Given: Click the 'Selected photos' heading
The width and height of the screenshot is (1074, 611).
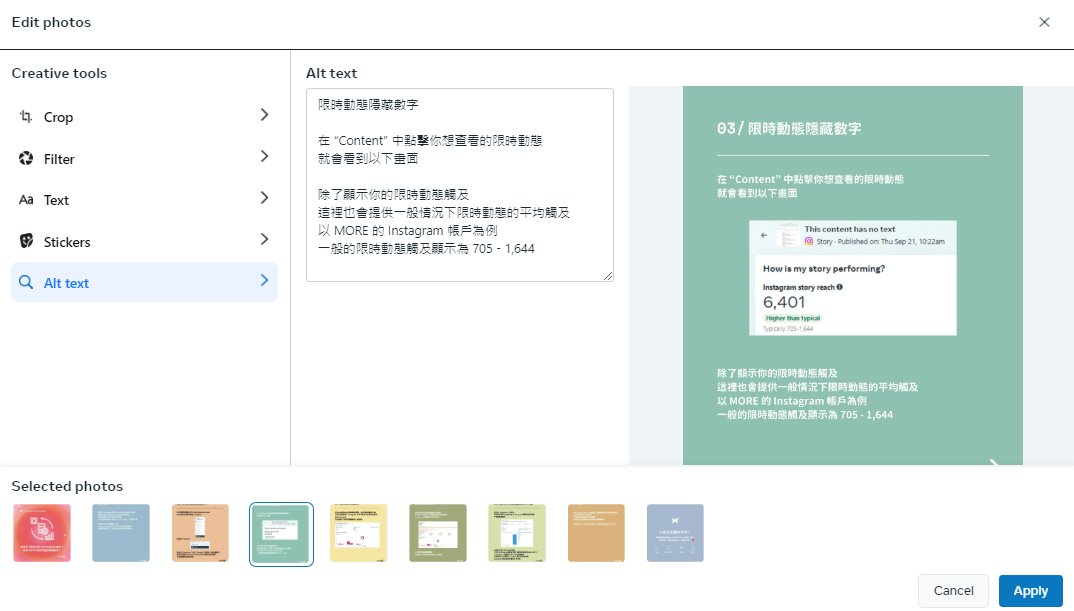Looking at the screenshot, I should [67, 486].
